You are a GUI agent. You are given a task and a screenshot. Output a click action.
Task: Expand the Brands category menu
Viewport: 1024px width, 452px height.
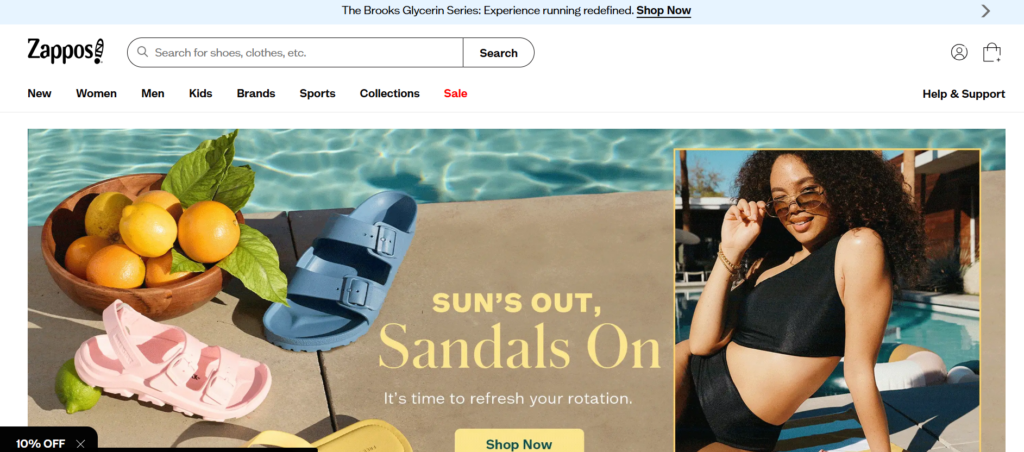point(256,93)
